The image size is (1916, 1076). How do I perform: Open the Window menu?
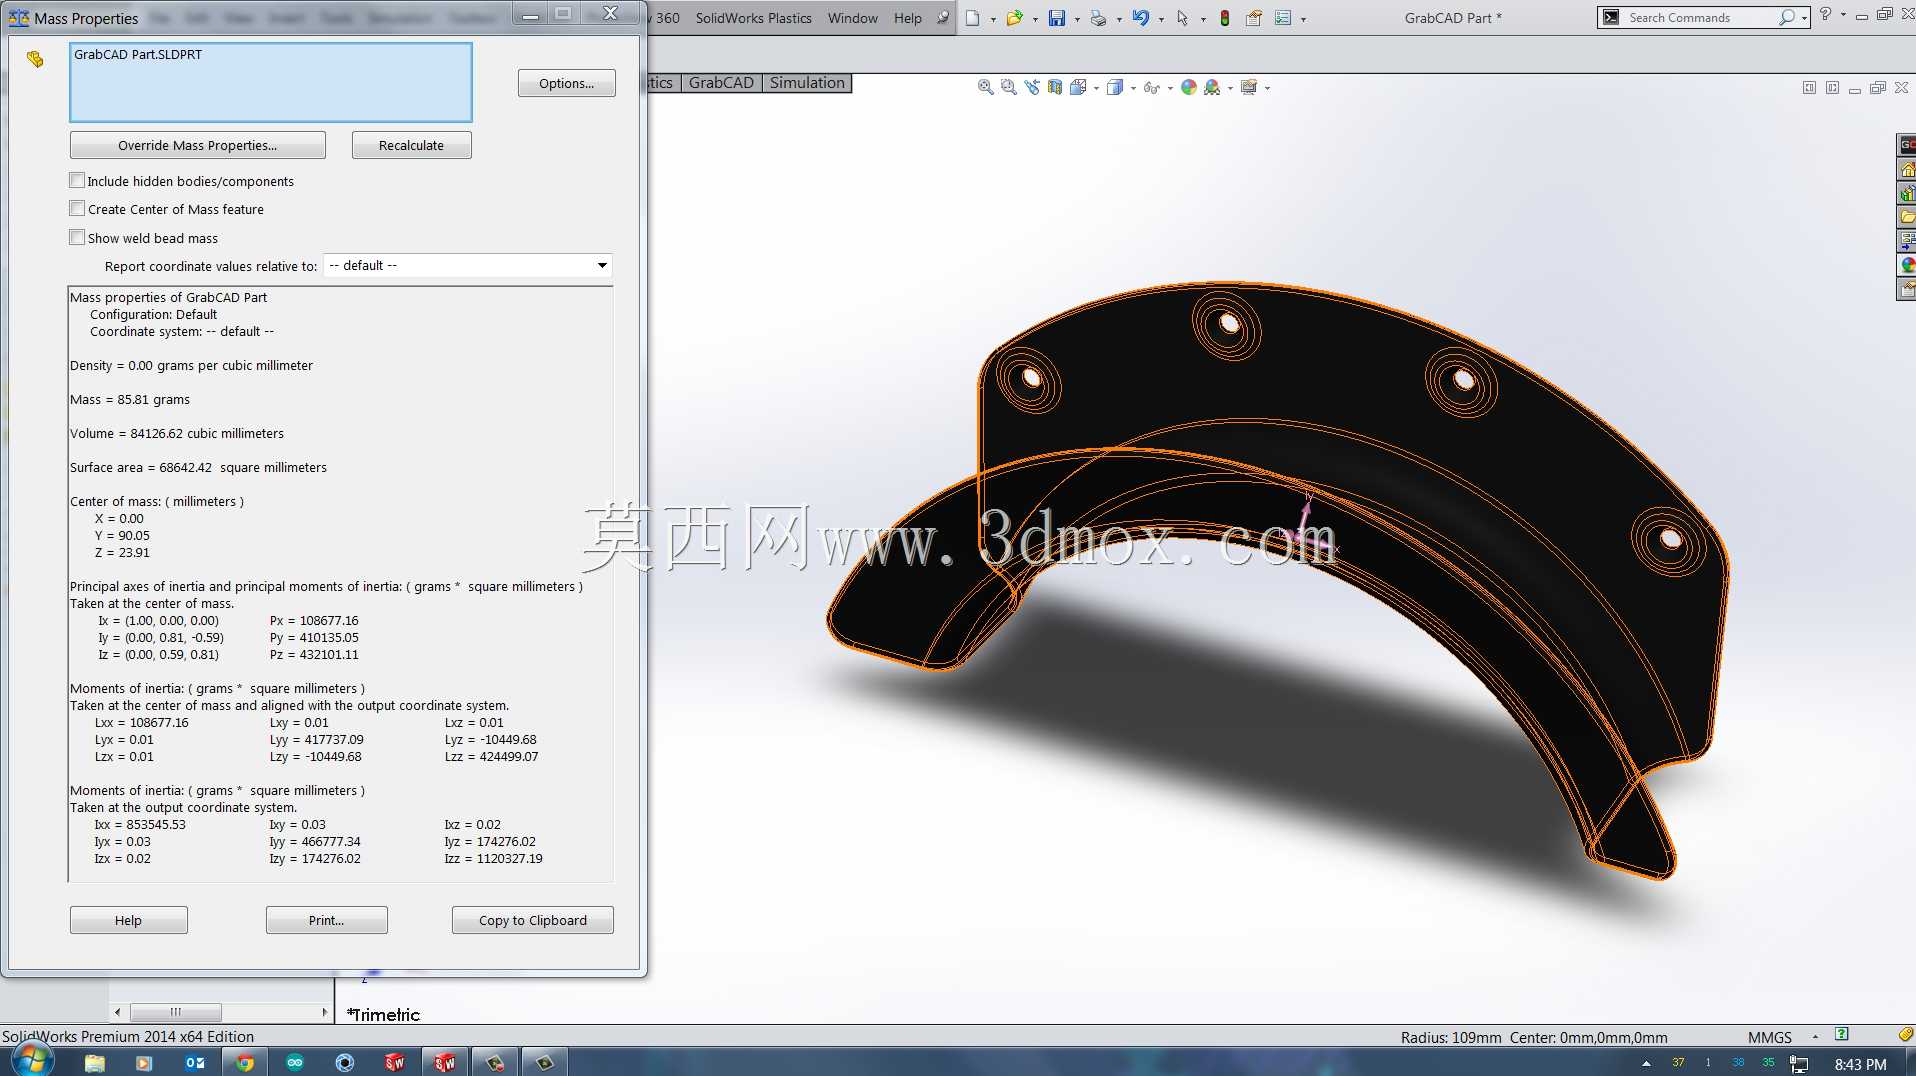tap(853, 18)
